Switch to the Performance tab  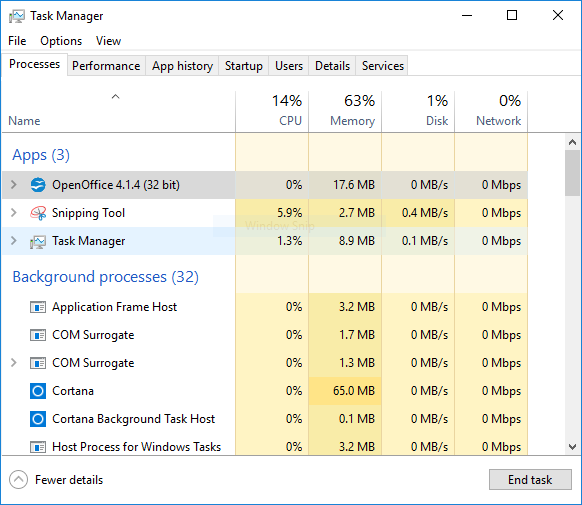point(106,66)
